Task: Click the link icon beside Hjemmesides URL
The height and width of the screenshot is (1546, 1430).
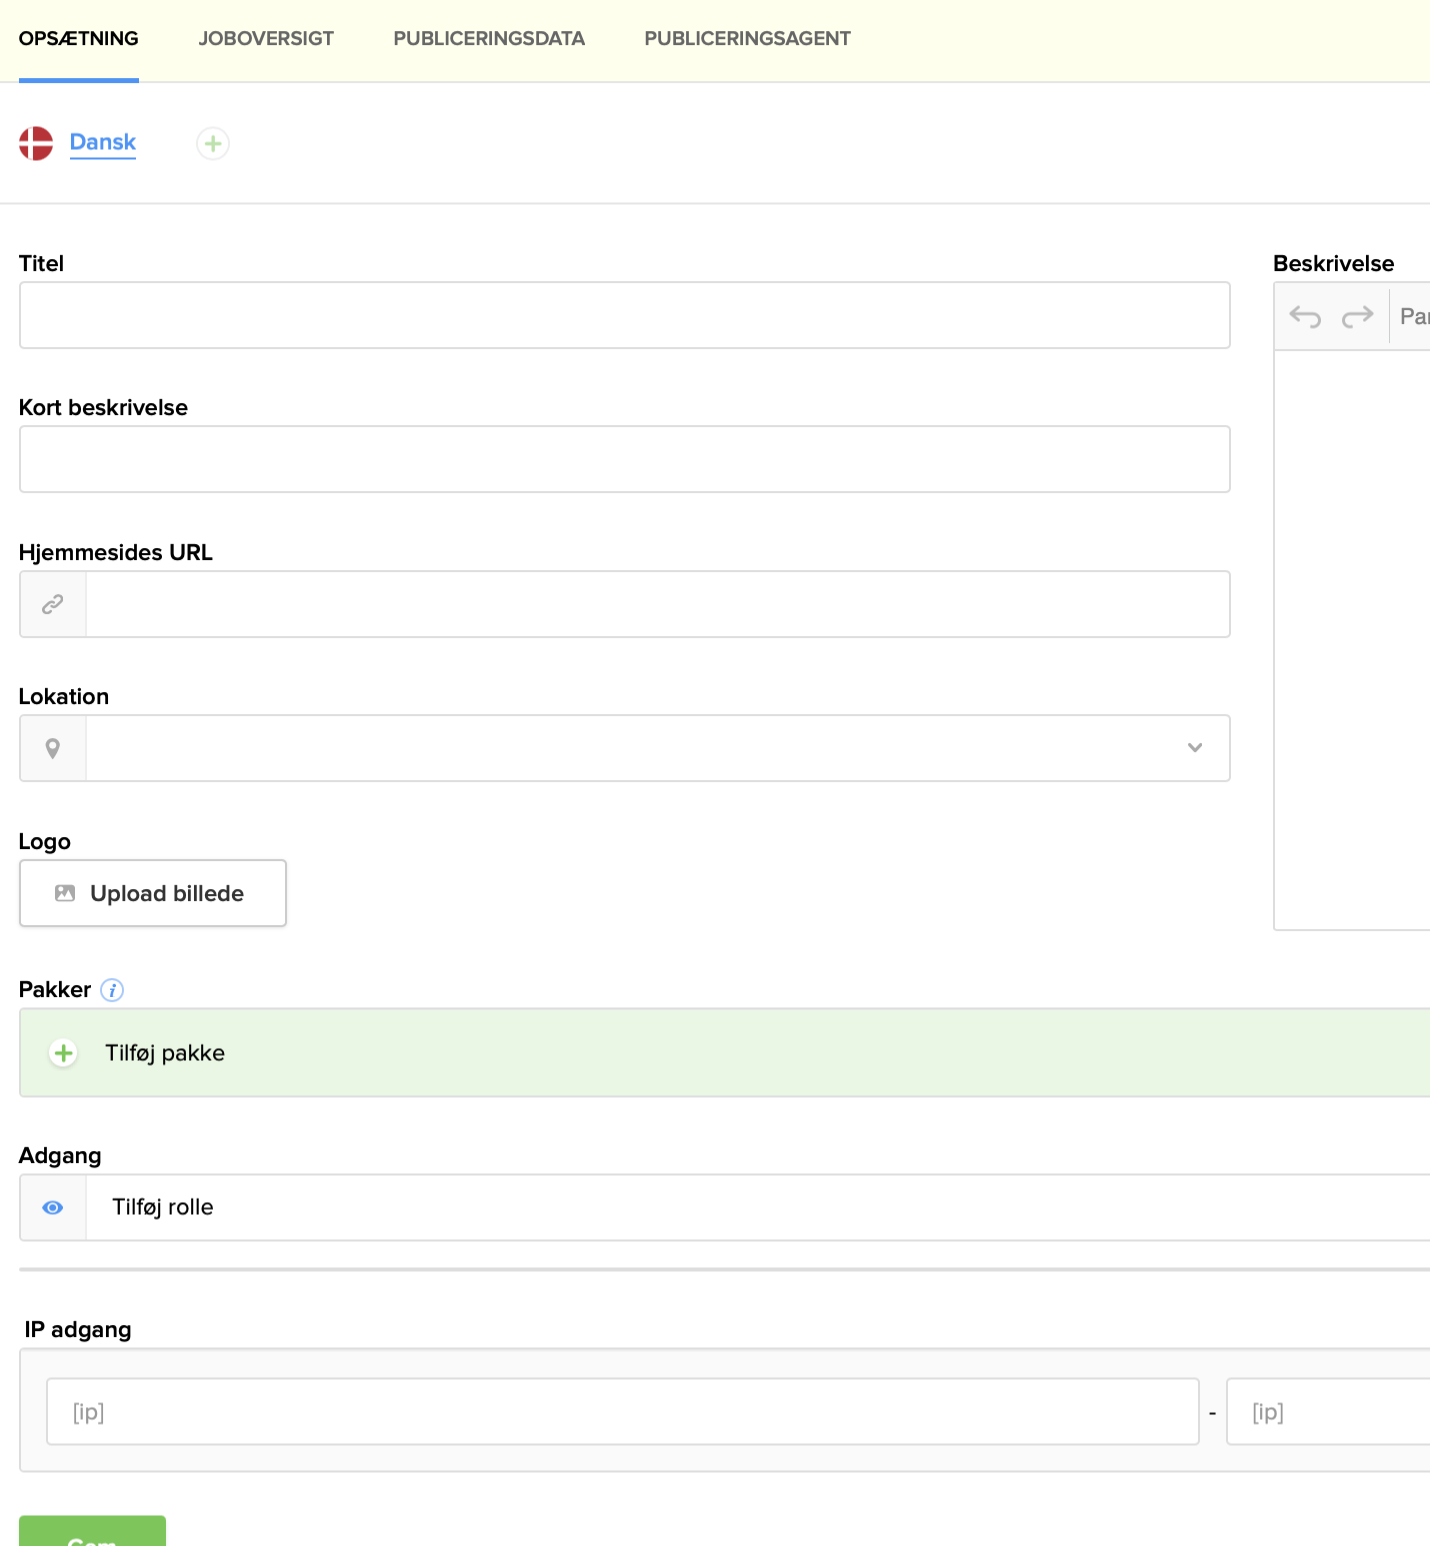Action: click(53, 604)
